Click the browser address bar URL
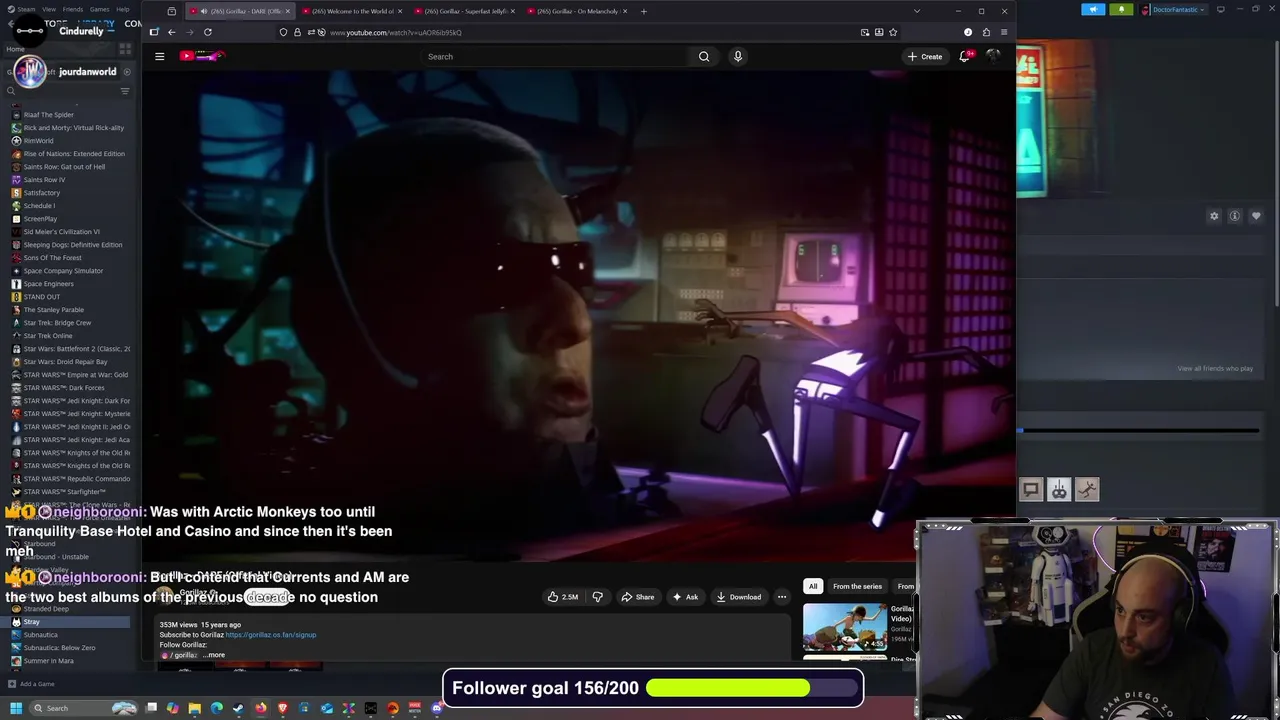Image resolution: width=1280 pixels, height=720 pixels. (396, 32)
